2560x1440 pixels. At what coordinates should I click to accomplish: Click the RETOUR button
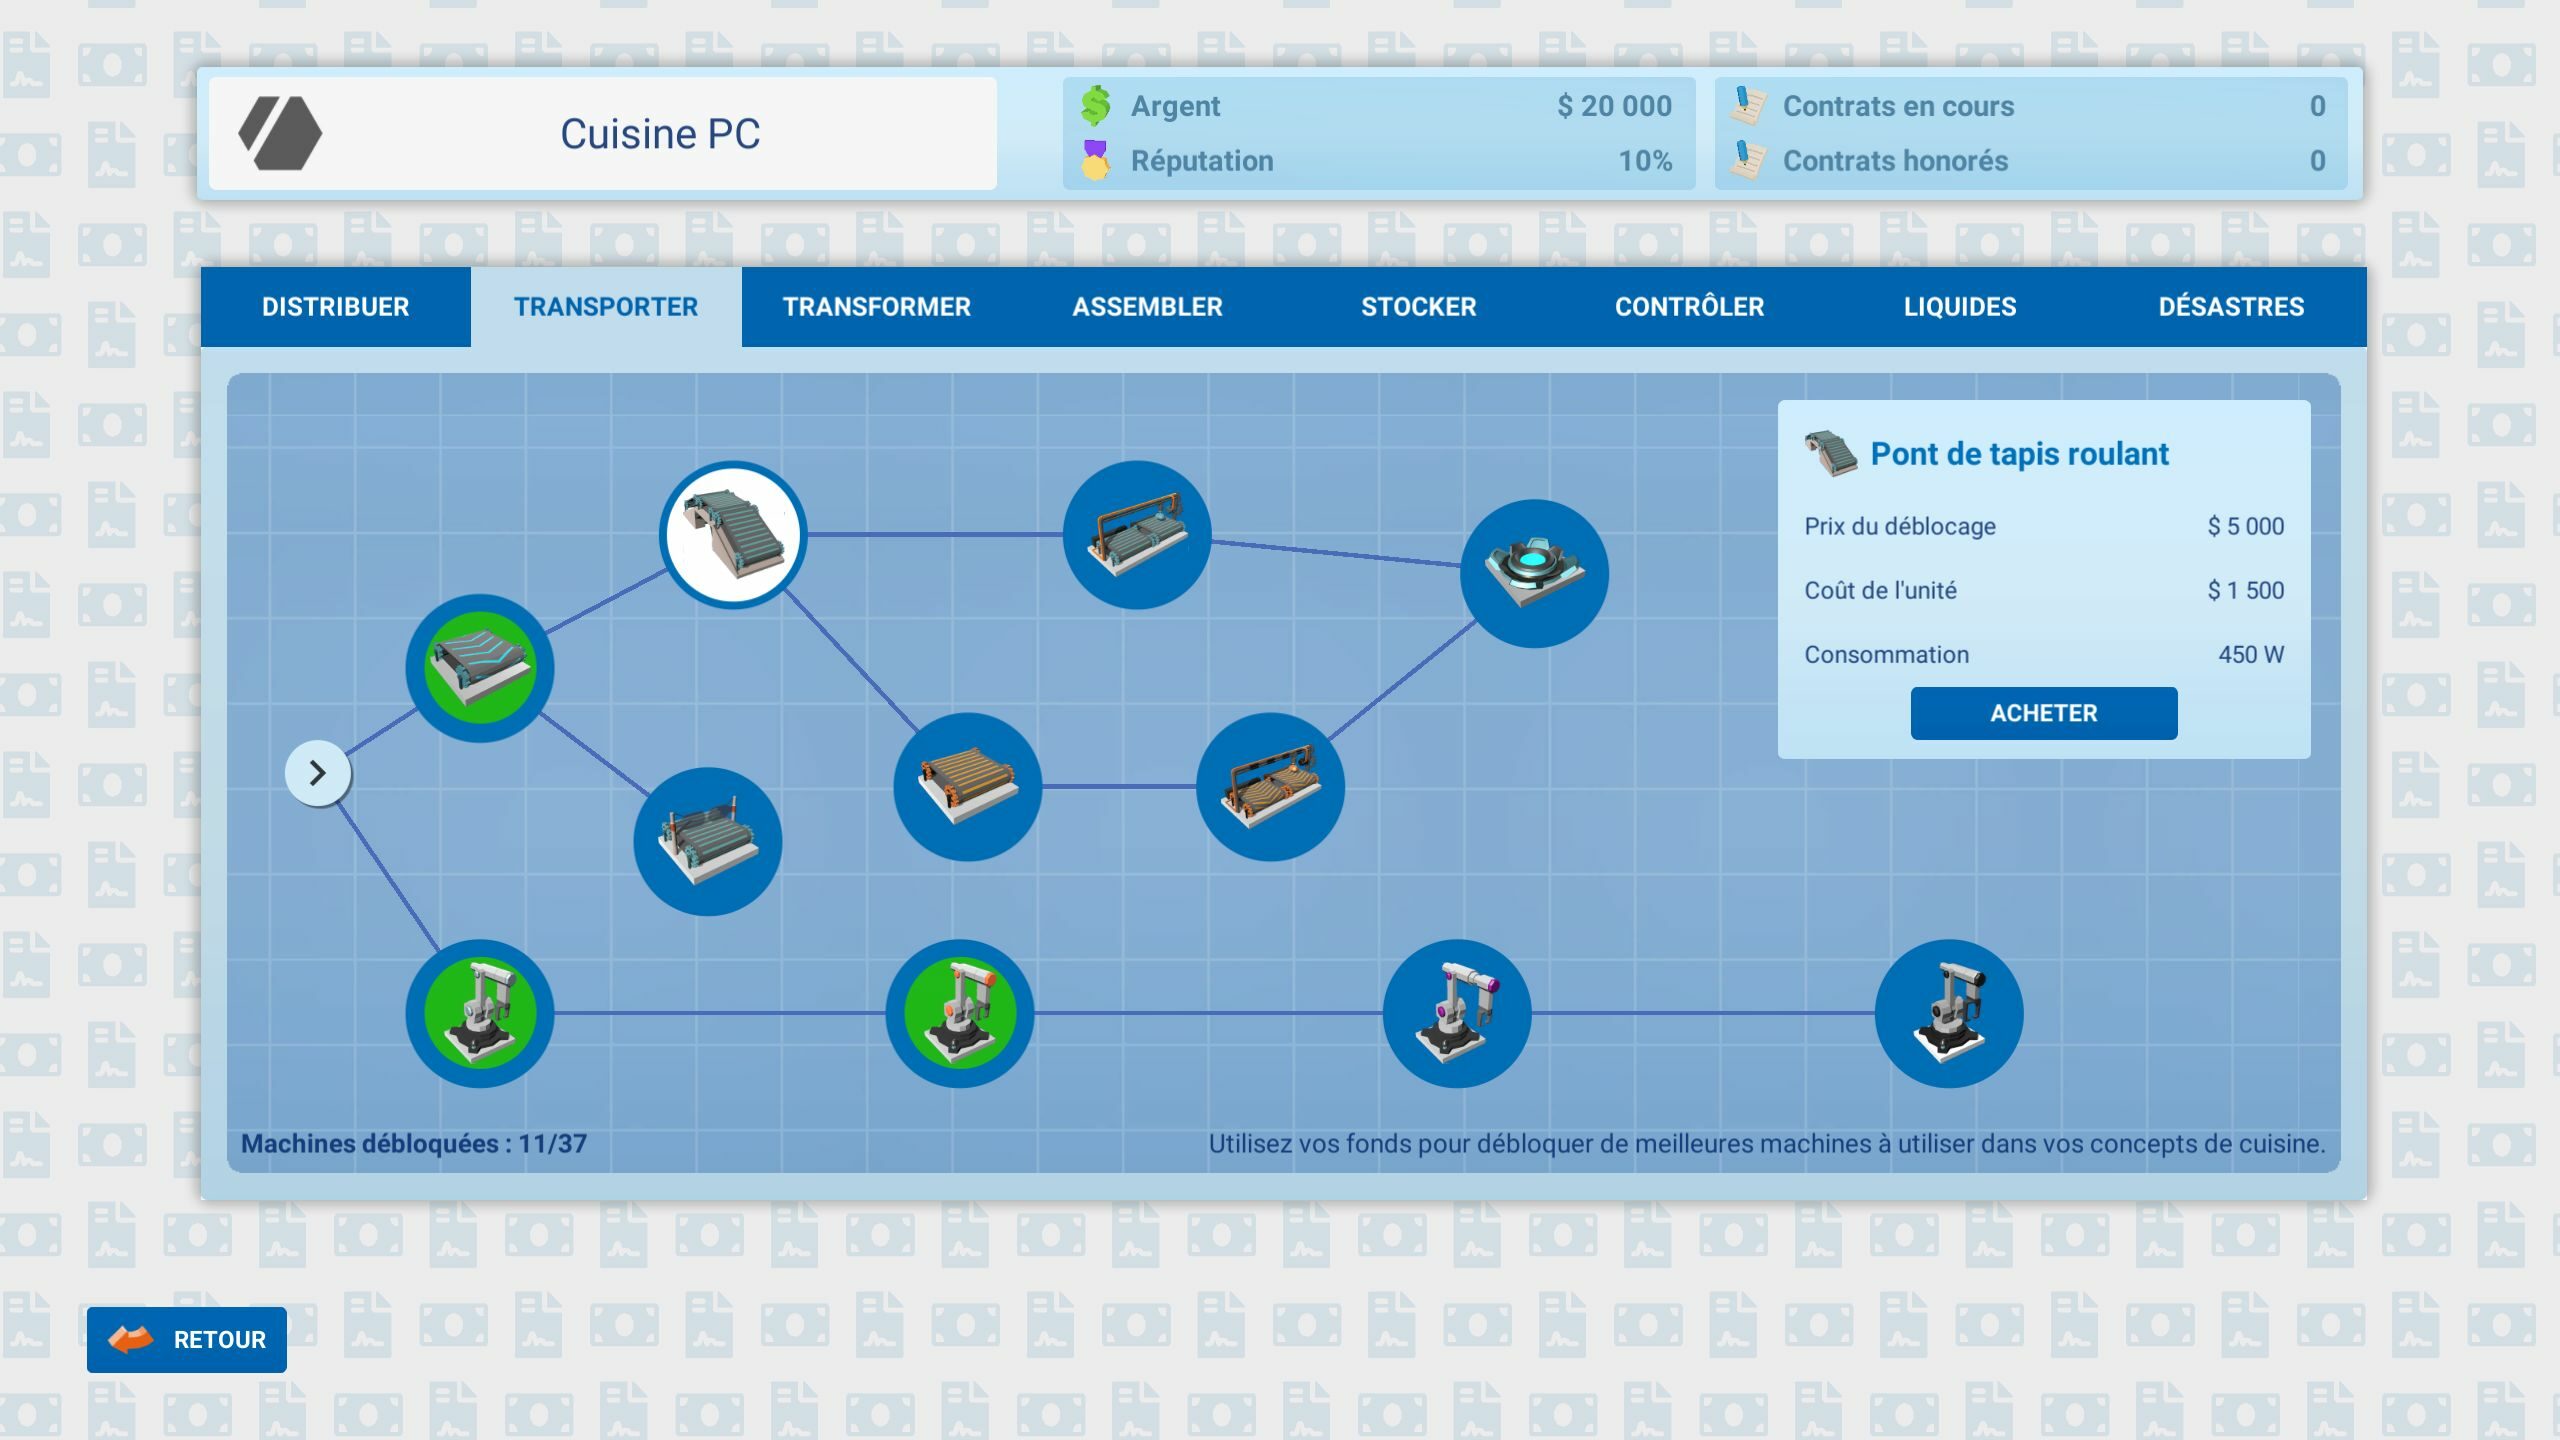click(187, 1340)
